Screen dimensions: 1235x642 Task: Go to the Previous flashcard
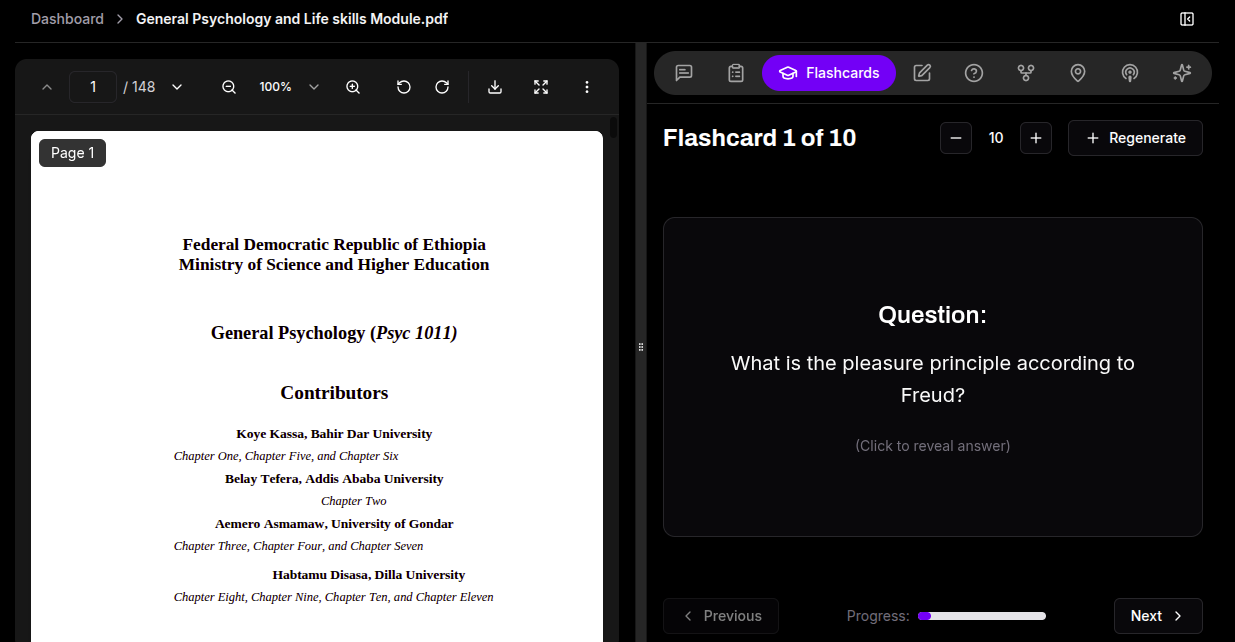coord(721,616)
